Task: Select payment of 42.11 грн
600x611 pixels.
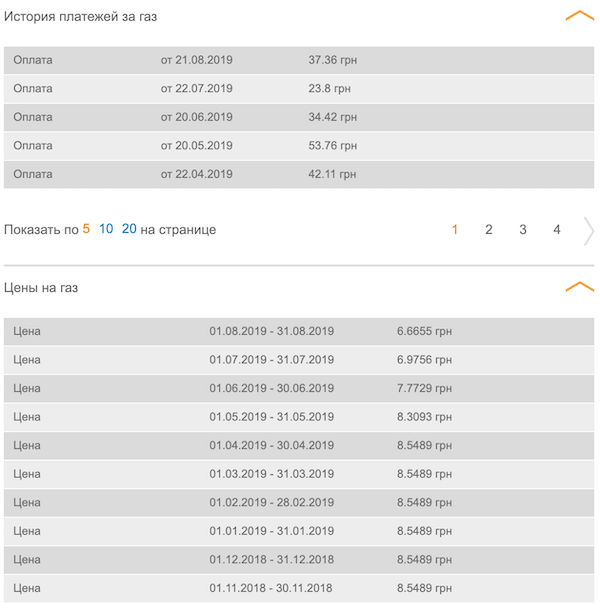Action: pos(299,174)
